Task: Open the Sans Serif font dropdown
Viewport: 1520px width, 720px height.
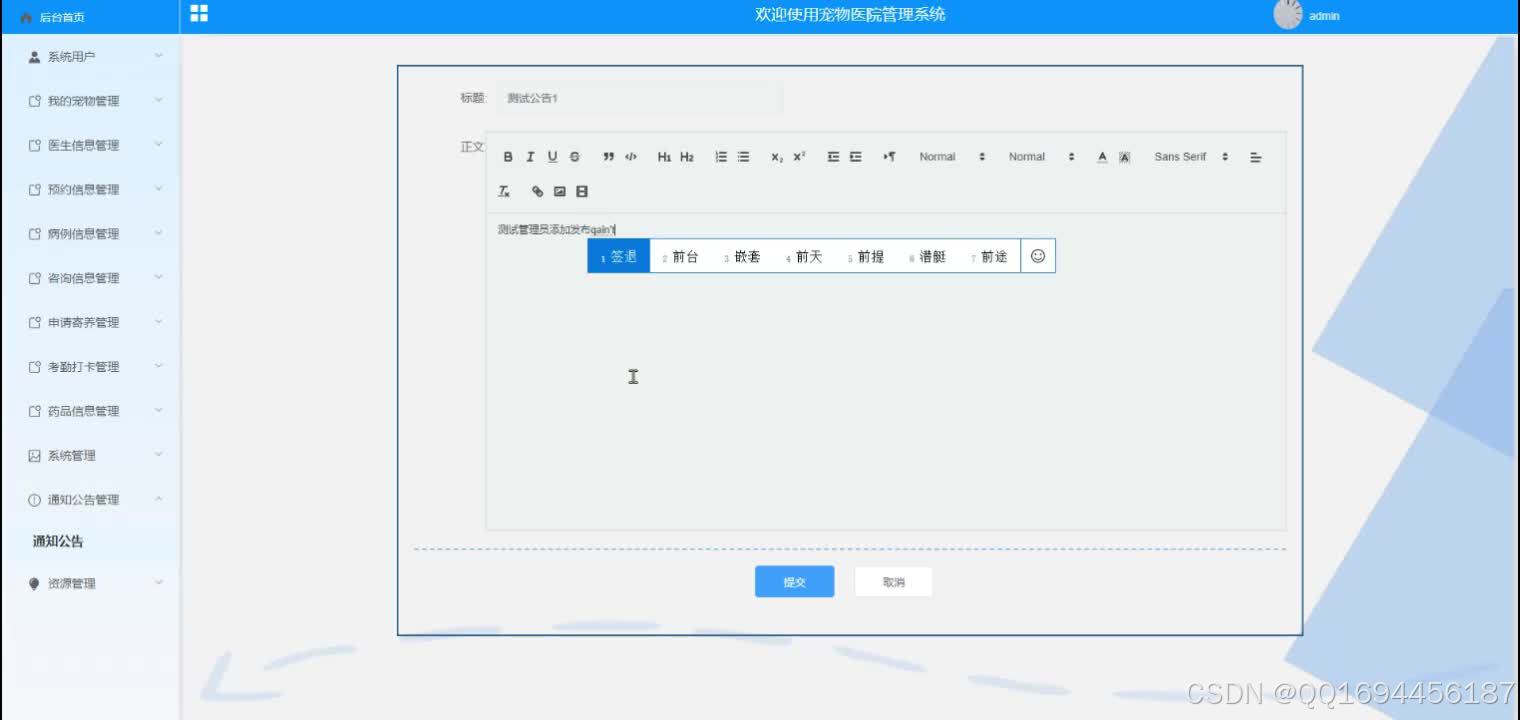Action: 1191,157
